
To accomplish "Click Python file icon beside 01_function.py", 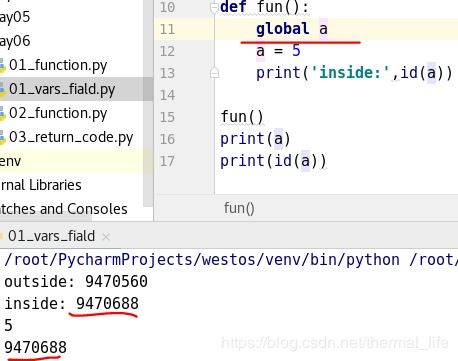I will point(2,65).
